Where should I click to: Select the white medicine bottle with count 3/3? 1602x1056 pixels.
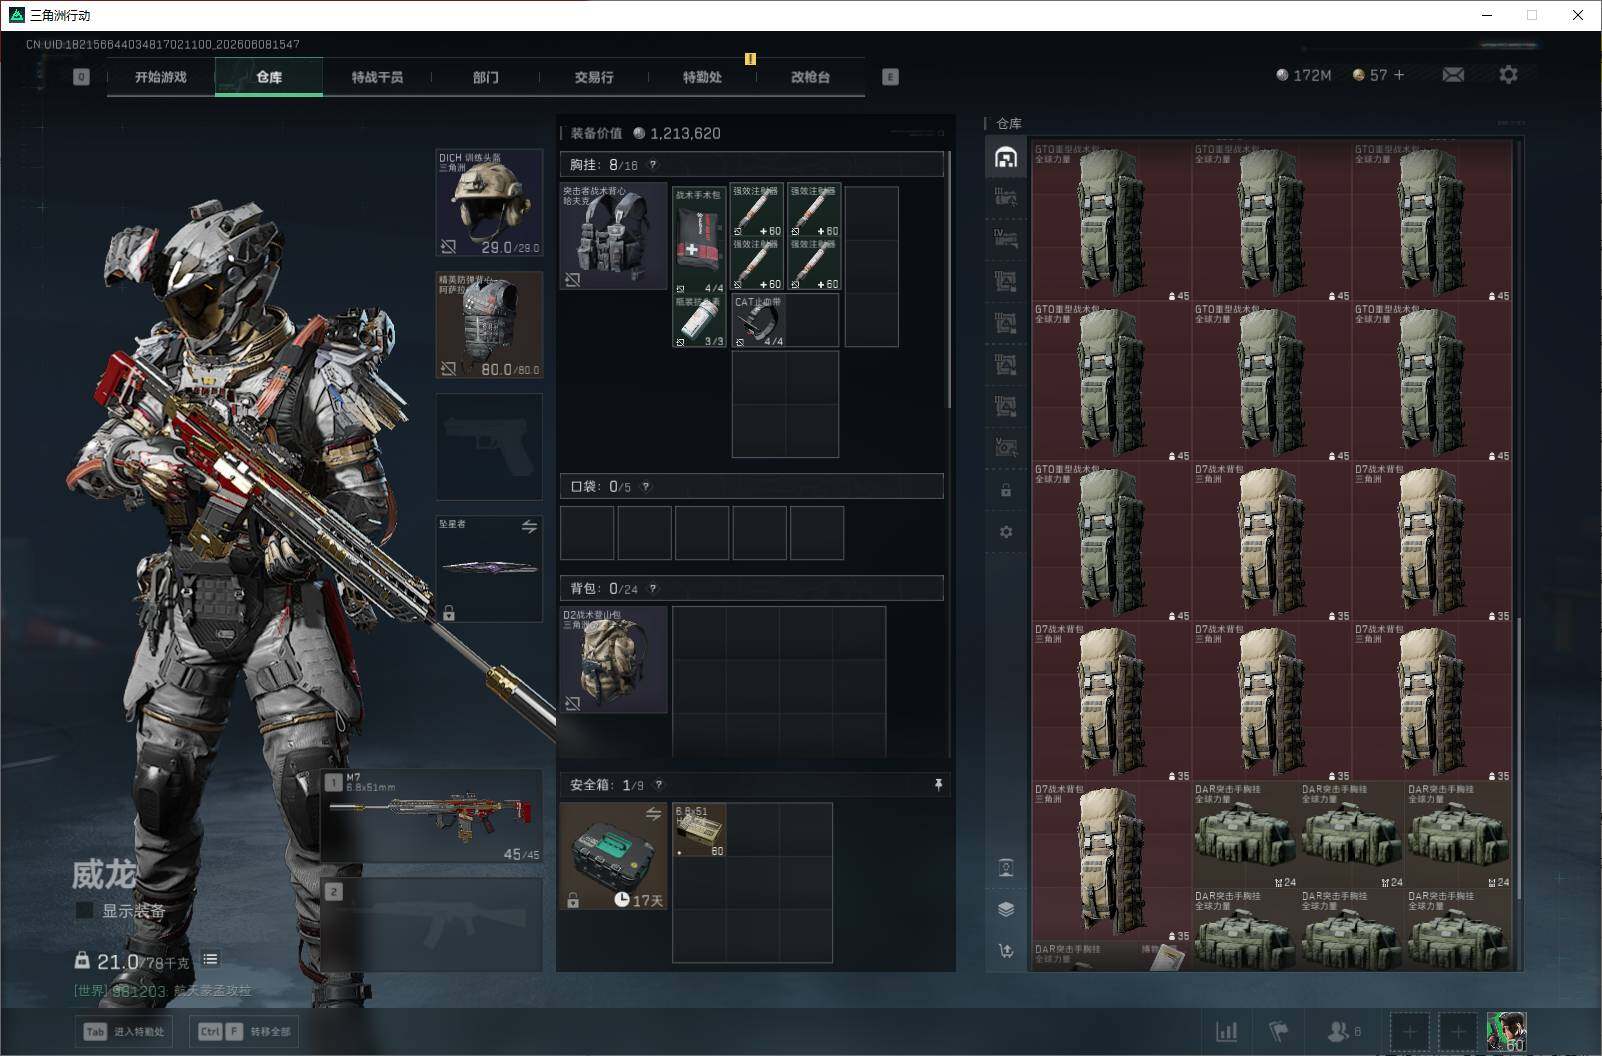699,321
